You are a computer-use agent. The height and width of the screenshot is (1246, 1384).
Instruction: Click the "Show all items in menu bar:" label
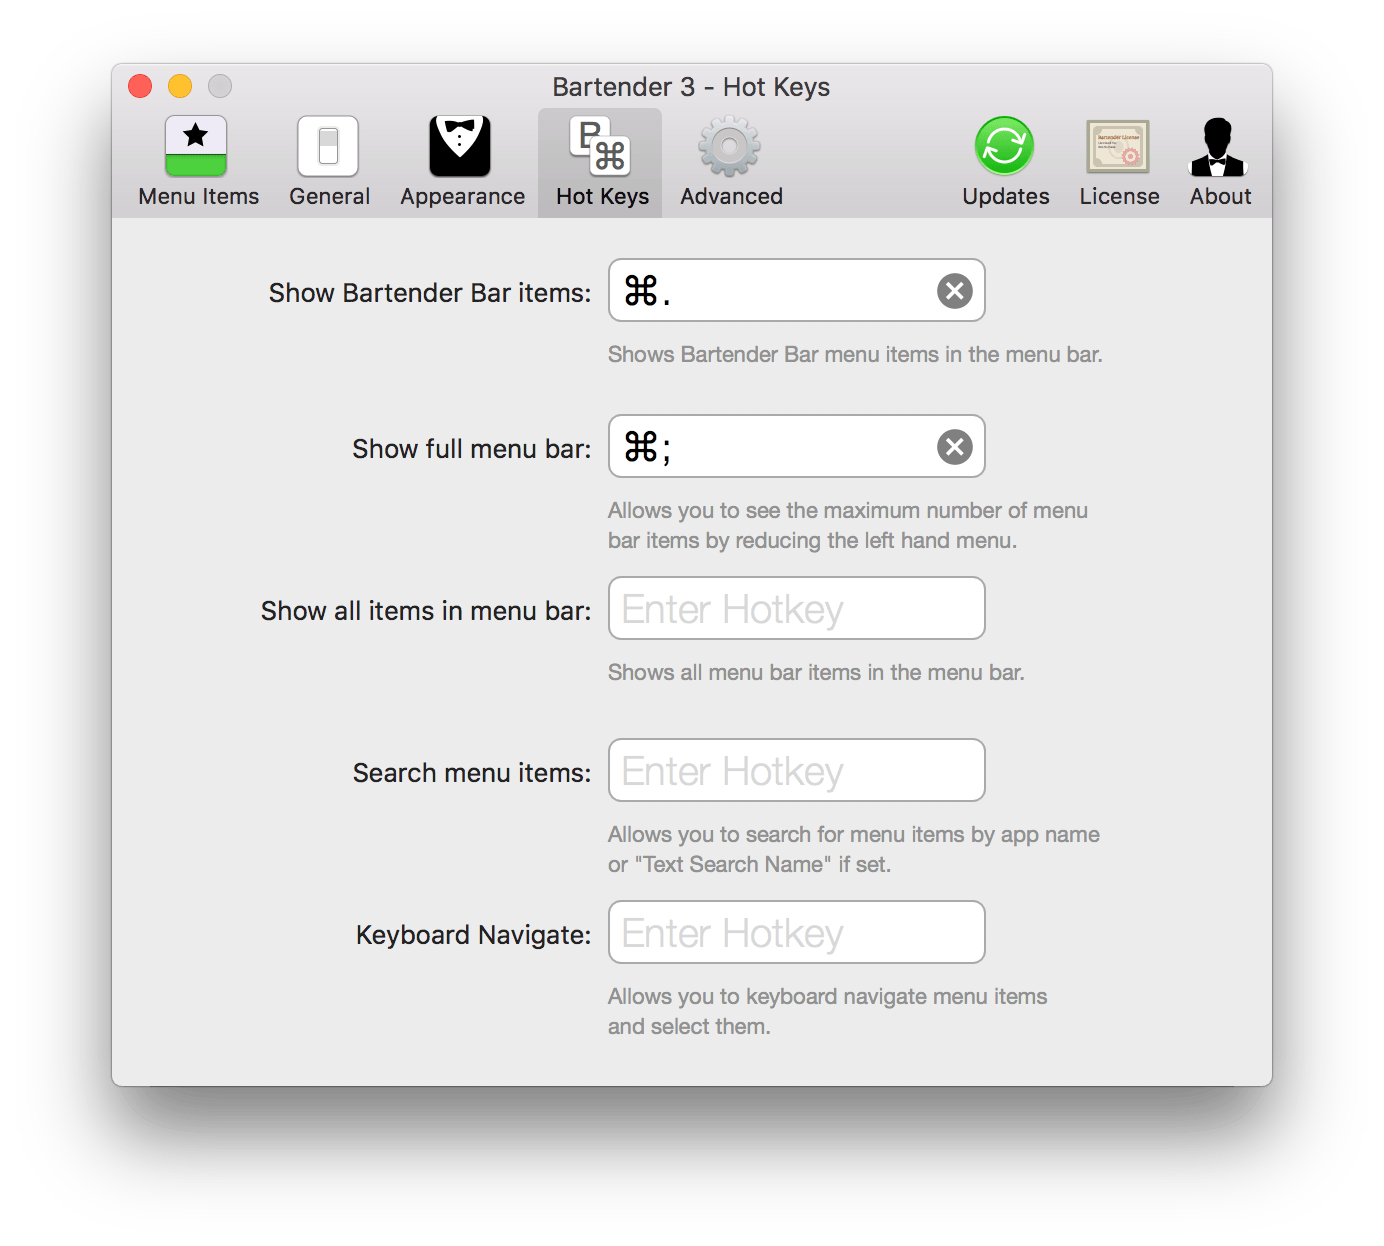tap(426, 611)
